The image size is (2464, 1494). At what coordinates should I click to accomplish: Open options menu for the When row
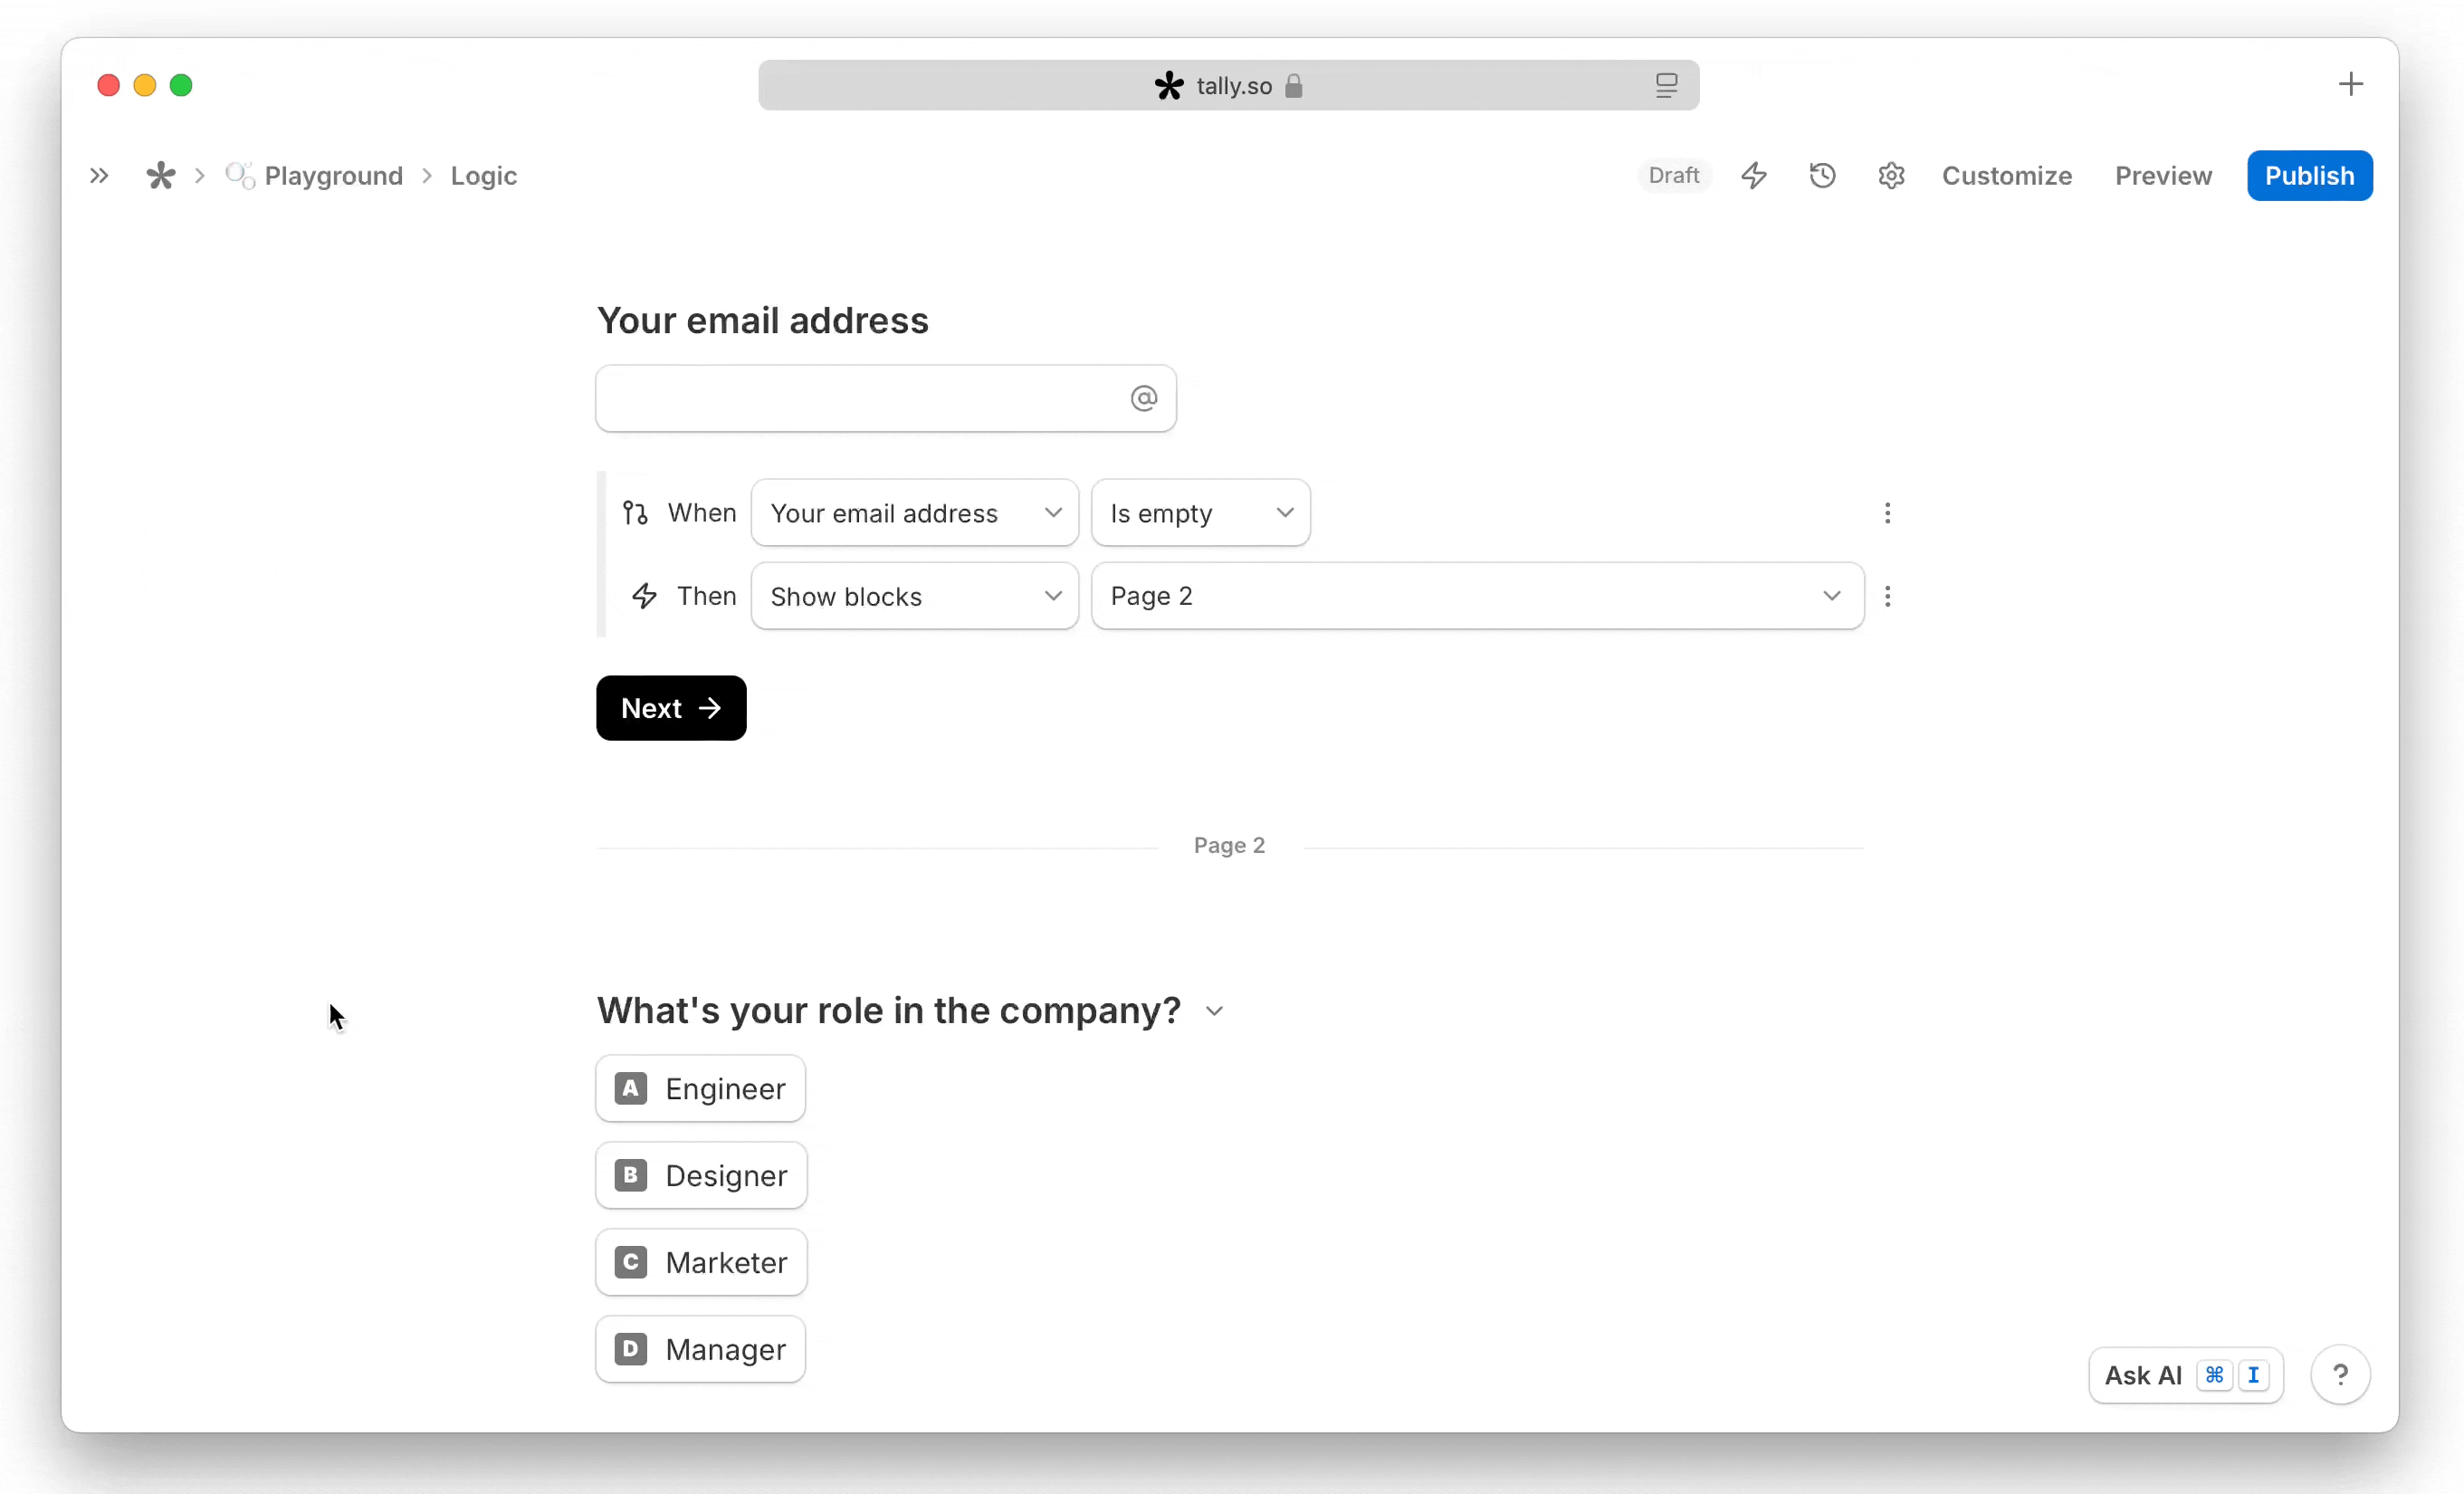(1887, 513)
